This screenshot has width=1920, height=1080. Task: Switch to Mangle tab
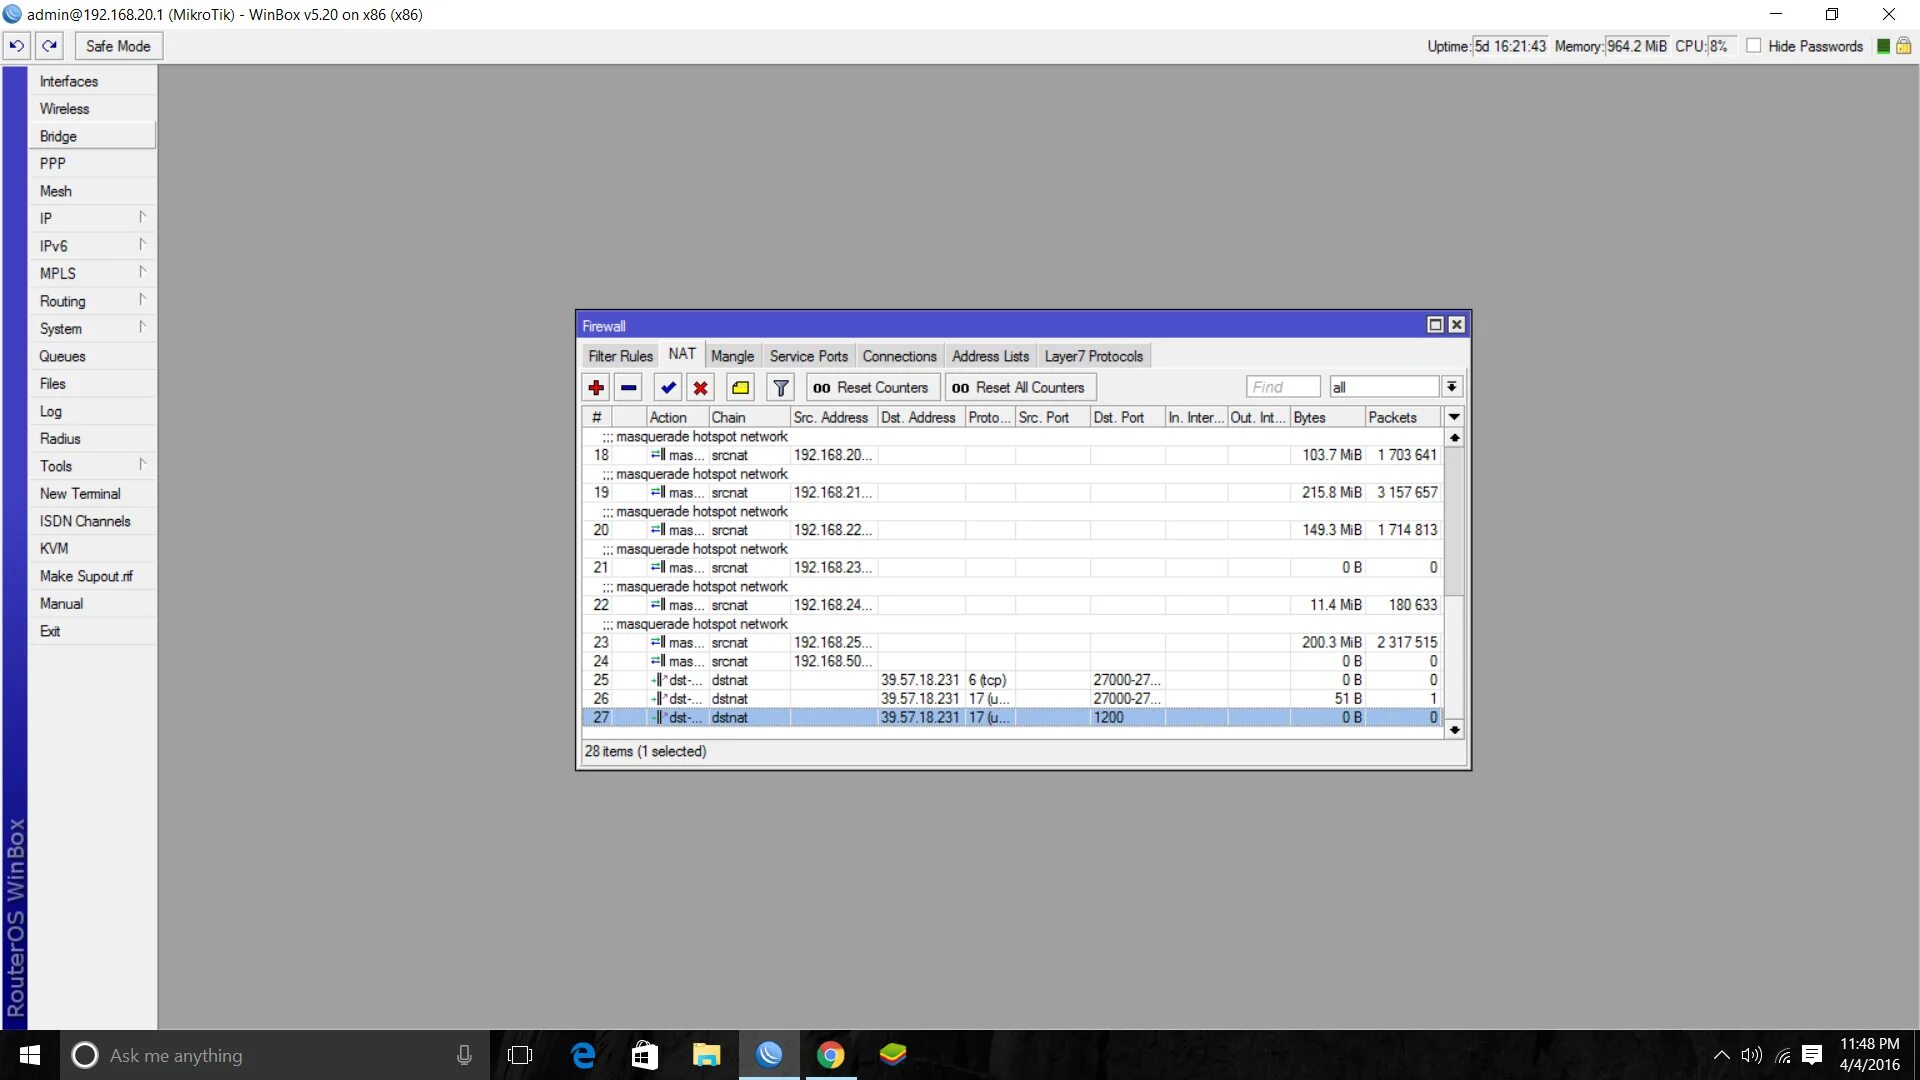pyautogui.click(x=732, y=356)
